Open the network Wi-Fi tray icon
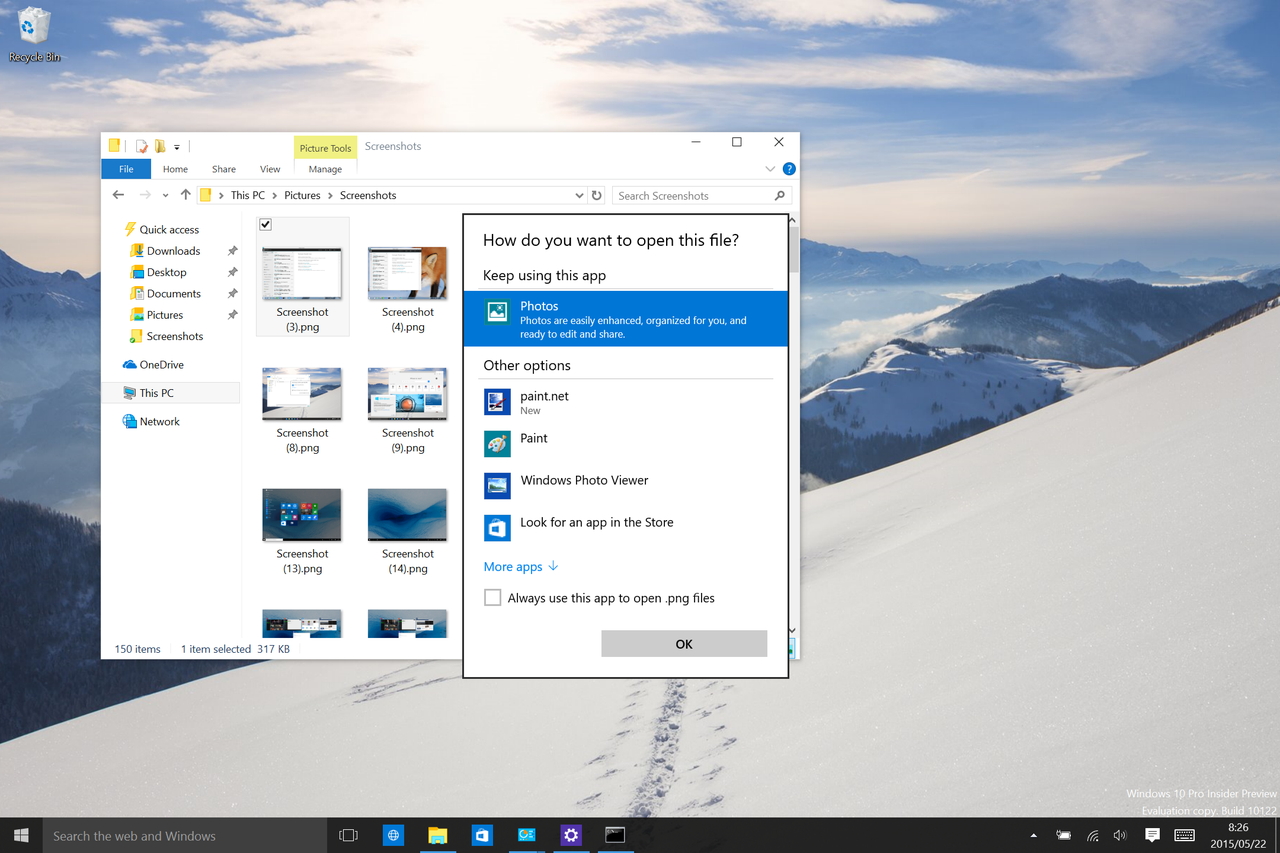Screen dimensions: 1280x853 (x=1093, y=835)
